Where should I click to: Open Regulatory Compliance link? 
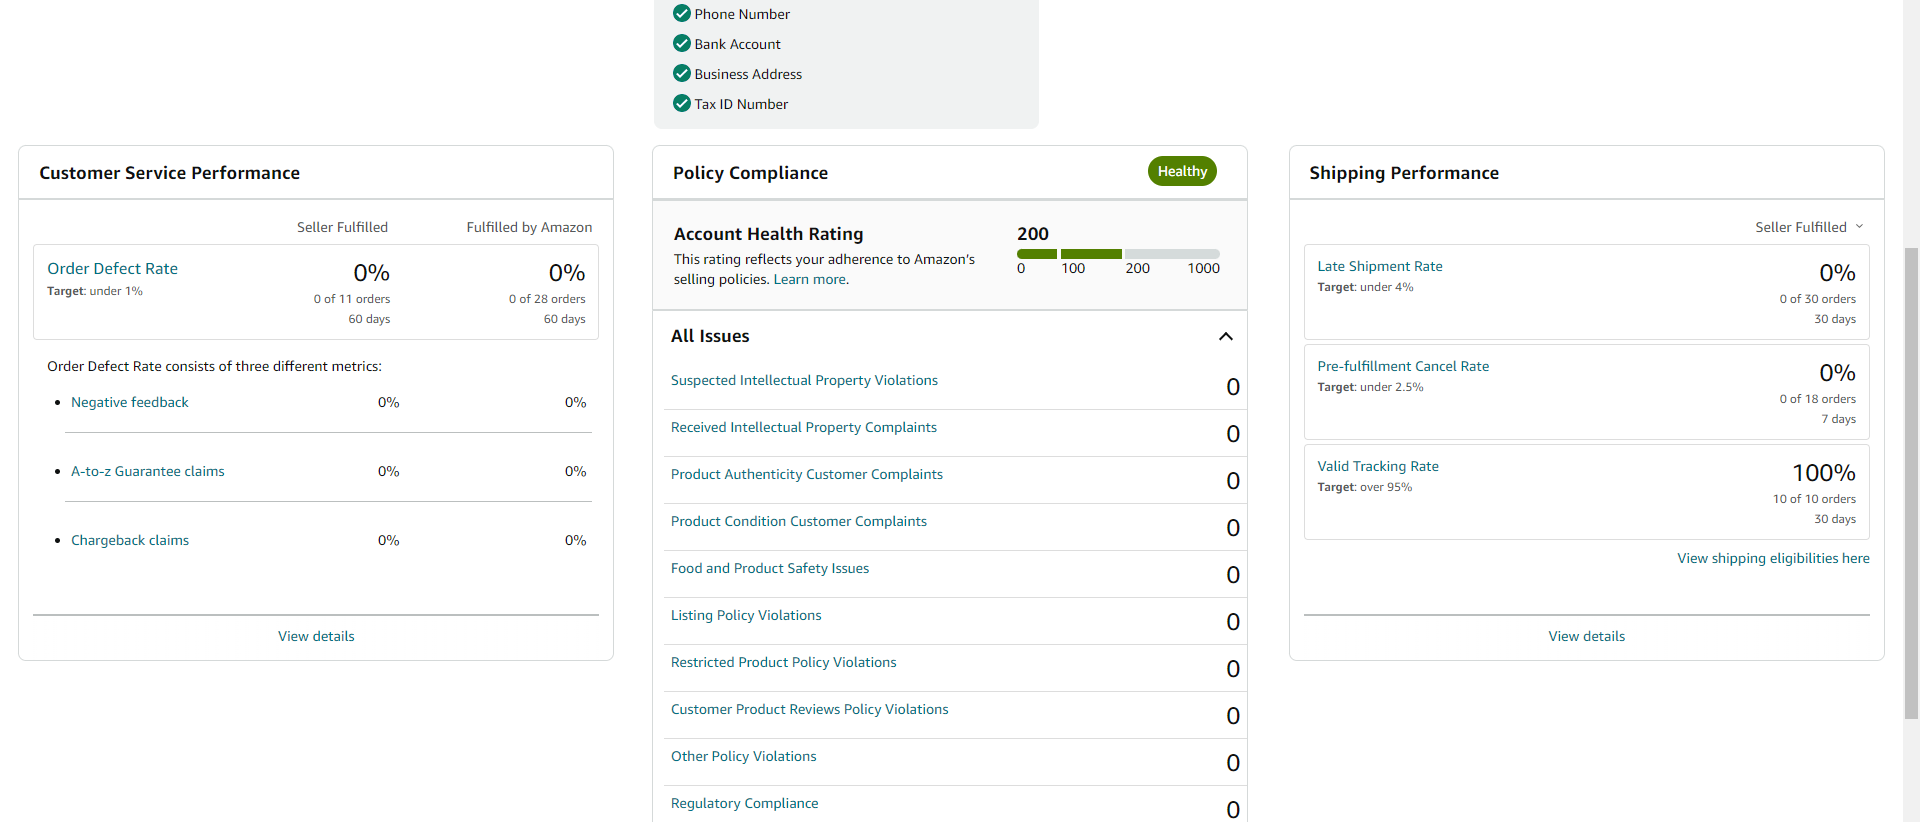click(x=744, y=803)
